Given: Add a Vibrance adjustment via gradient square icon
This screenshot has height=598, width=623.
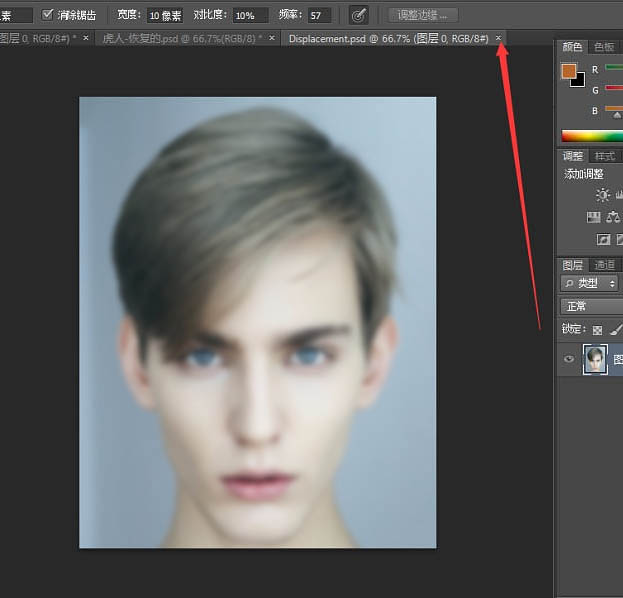Looking at the screenshot, I should pyautogui.click(x=593, y=217).
